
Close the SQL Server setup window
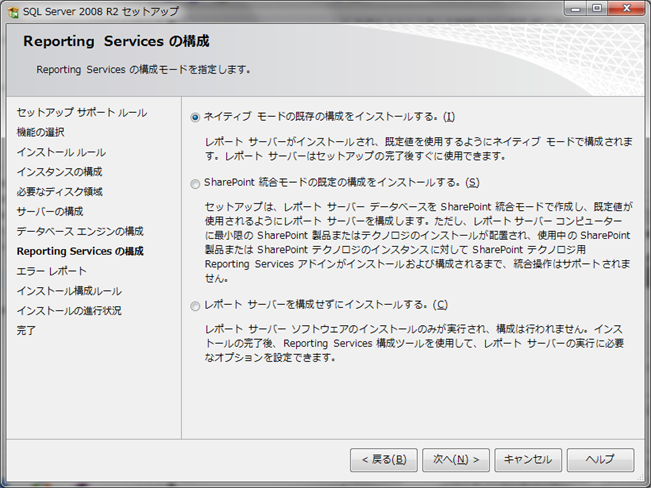(x=627, y=9)
